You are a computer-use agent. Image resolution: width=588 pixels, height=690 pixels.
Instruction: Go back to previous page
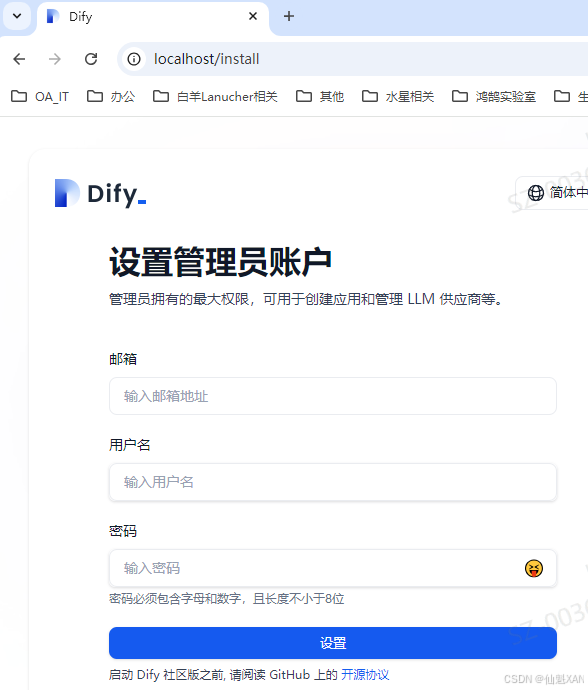19,59
